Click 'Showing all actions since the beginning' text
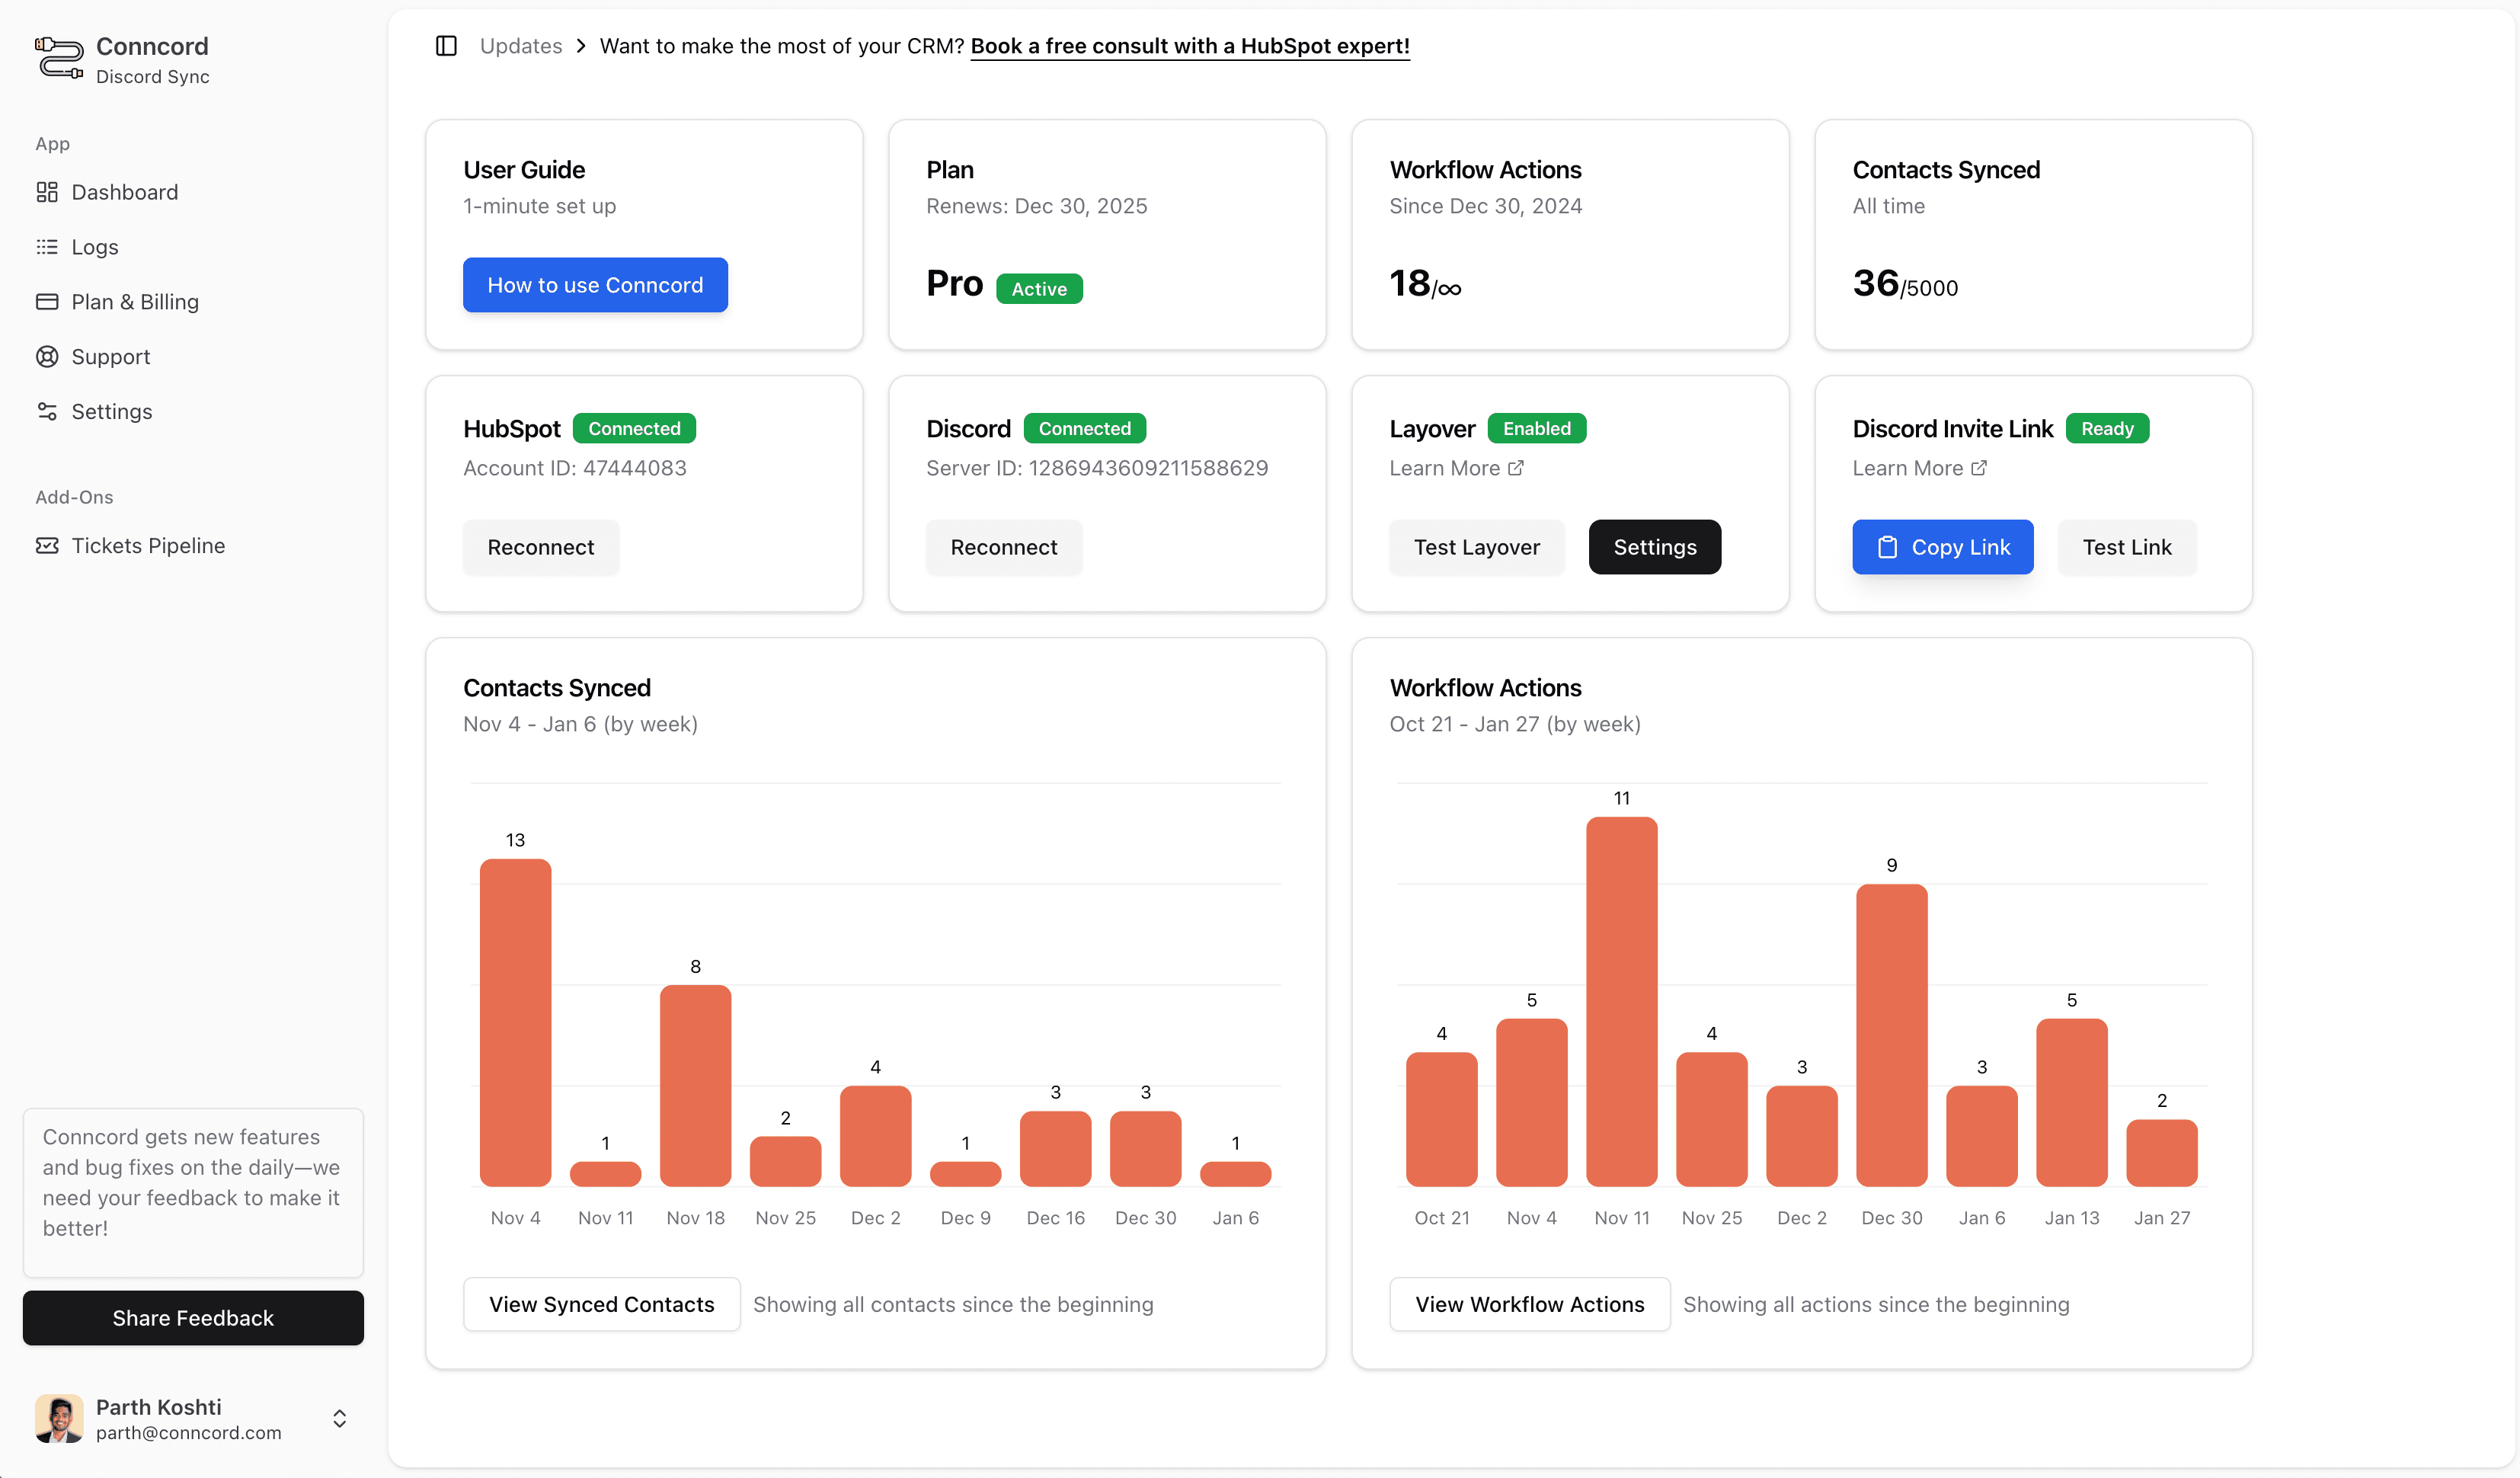The height and width of the screenshot is (1478, 2520). point(1876,1304)
